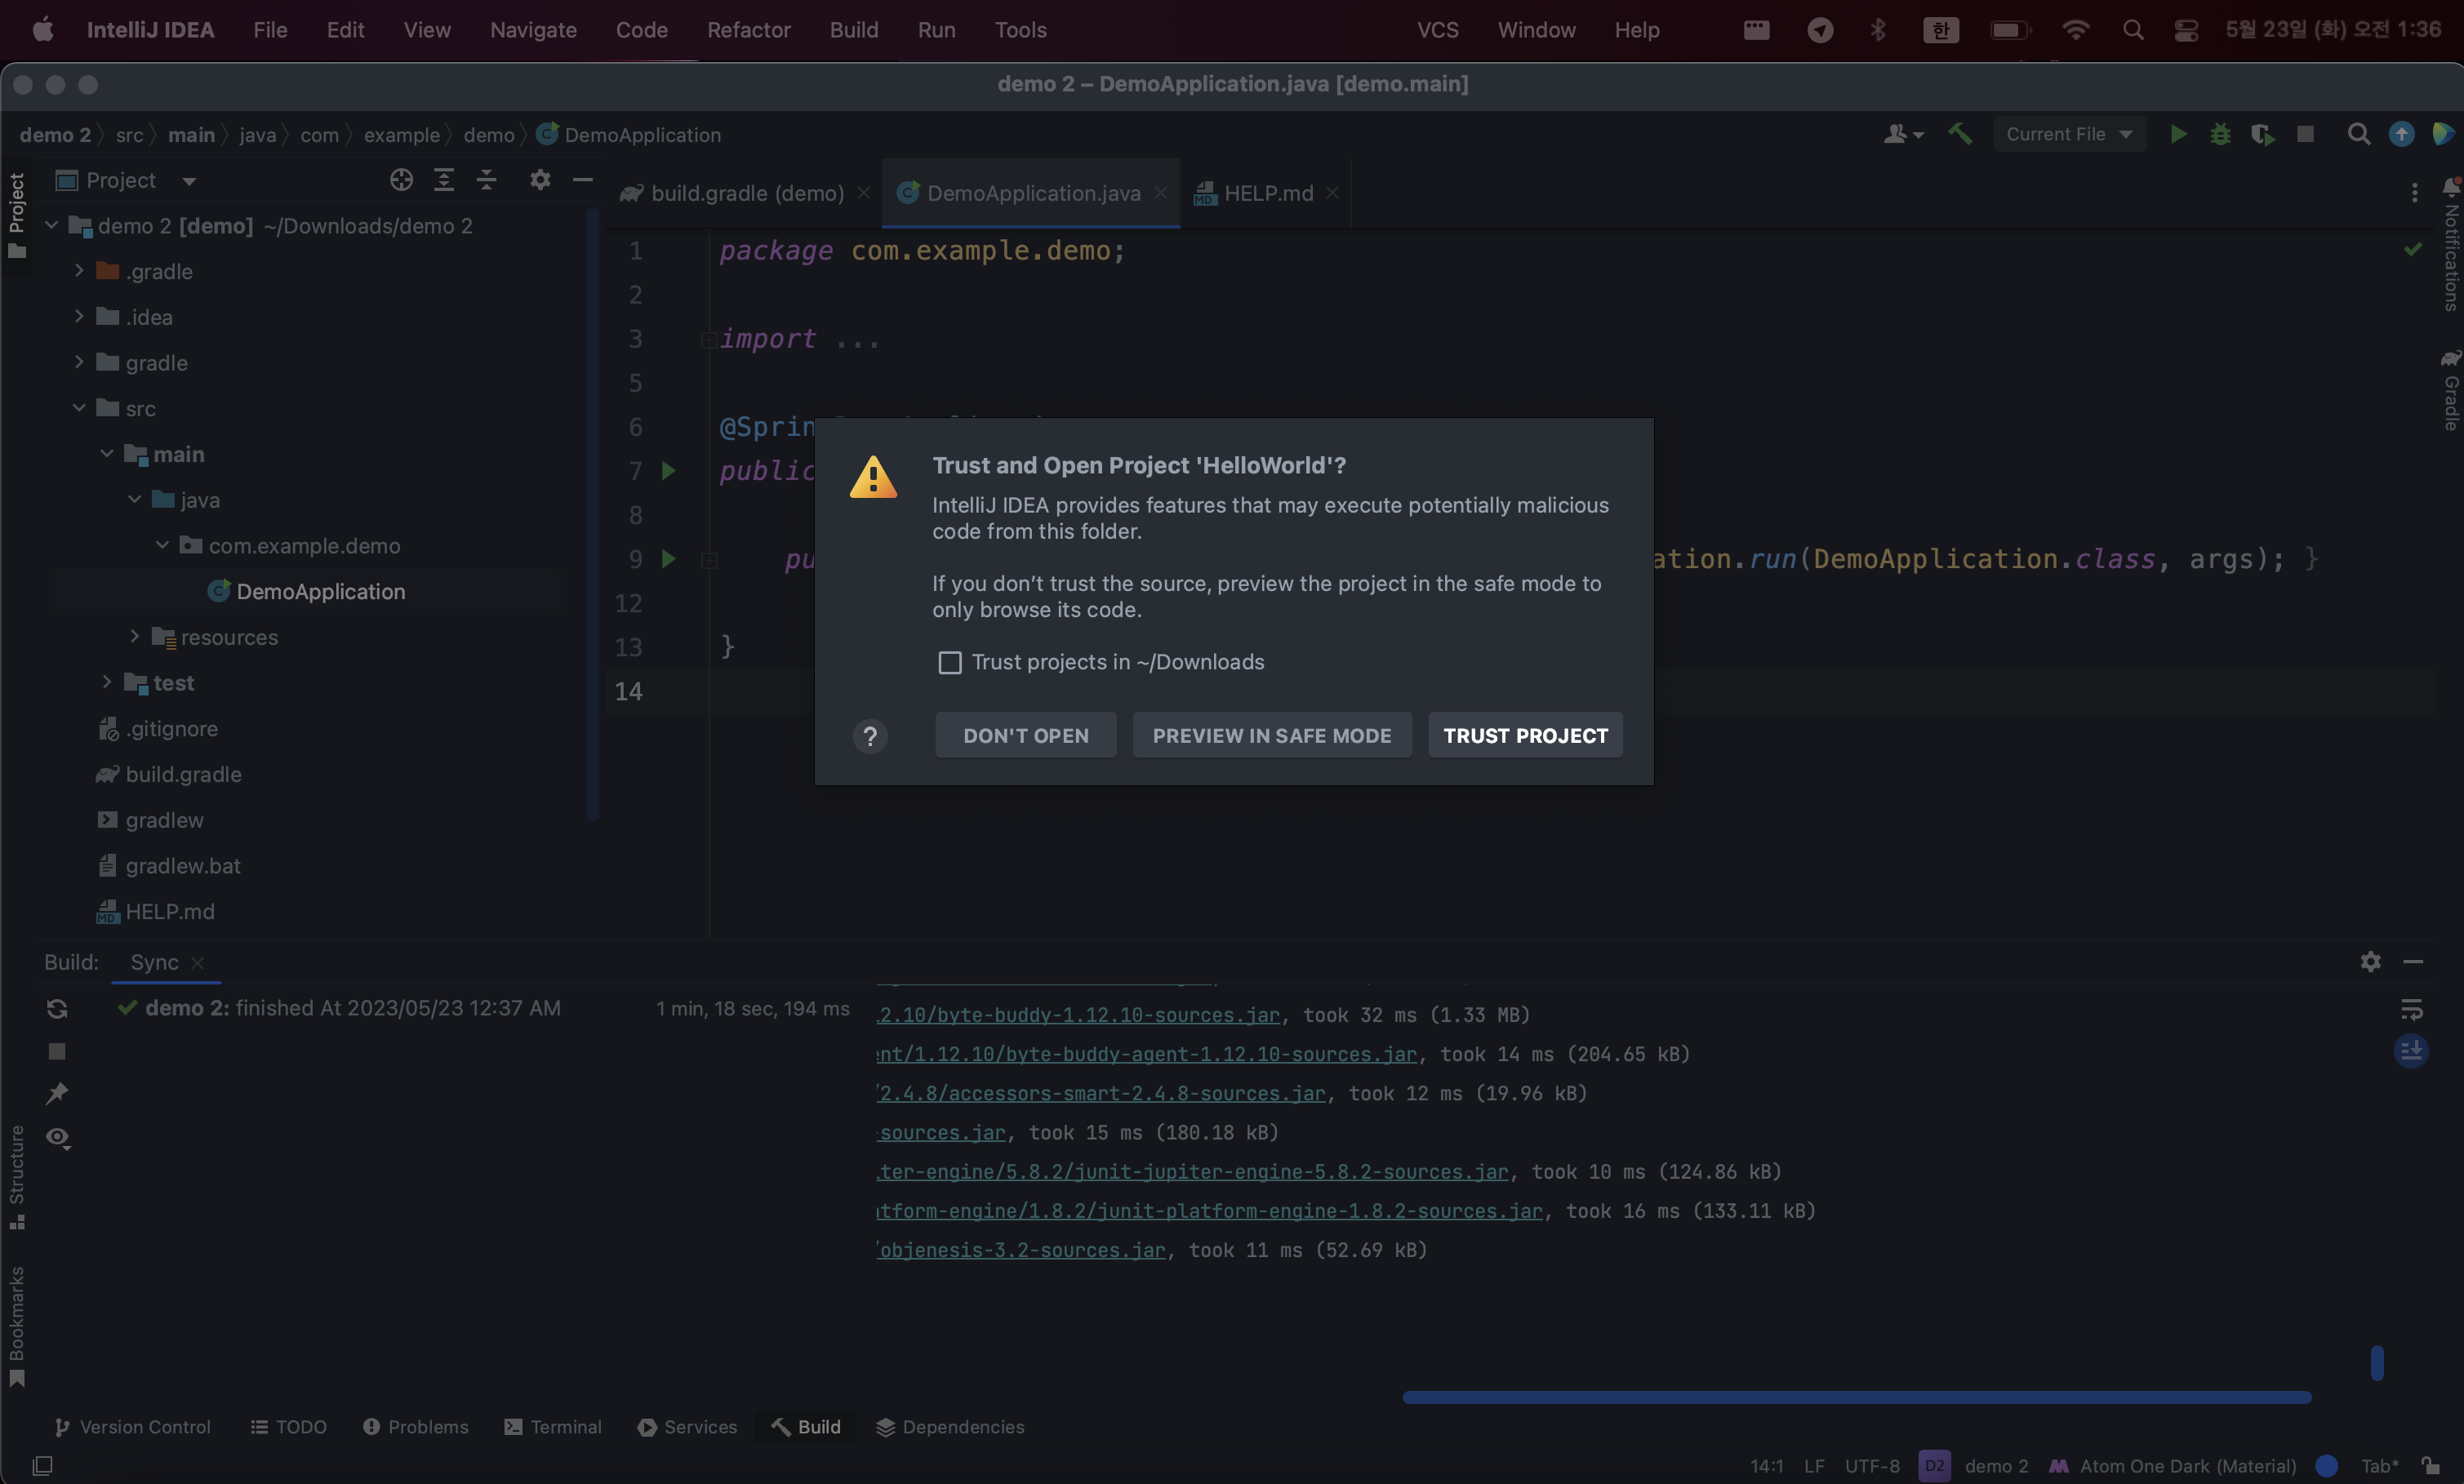
Task: Click Spotlight search in macOS menu bar
Action: (2132, 30)
